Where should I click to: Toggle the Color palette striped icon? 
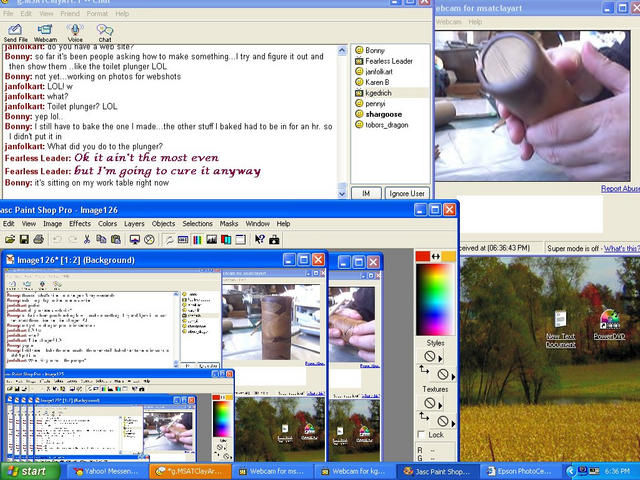pos(197,240)
